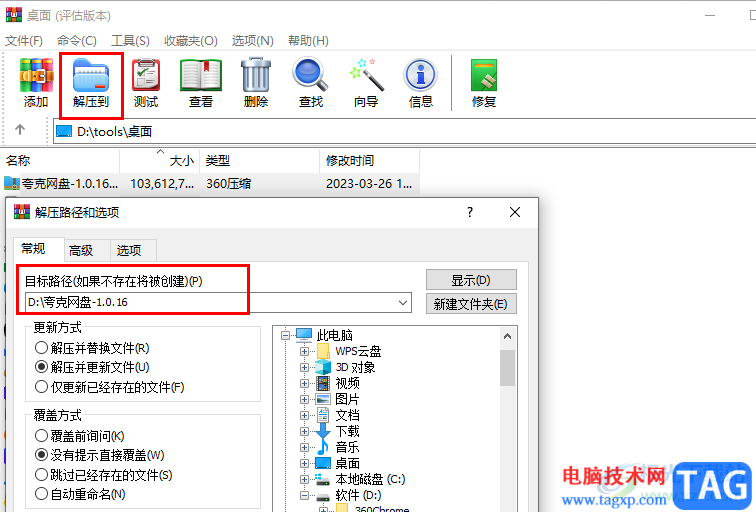Image resolution: width=756 pixels, height=512 pixels.
Task: Expand the 3D 对象 tree node
Action: pyautogui.click(x=304, y=367)
